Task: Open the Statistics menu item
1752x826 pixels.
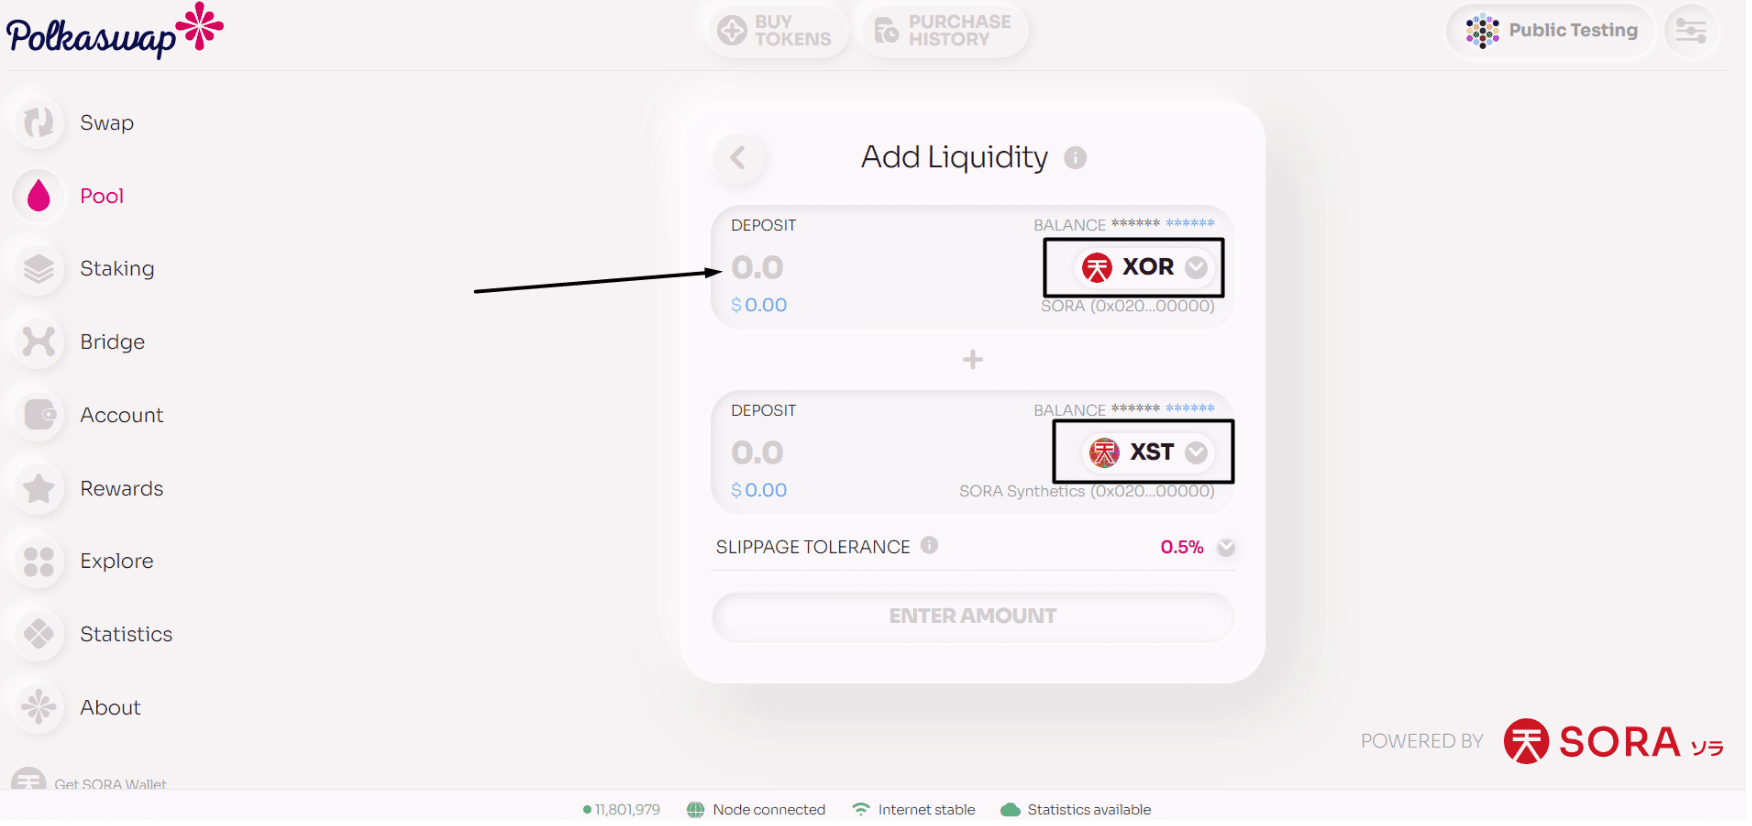Action: click(x=126, y=635)
